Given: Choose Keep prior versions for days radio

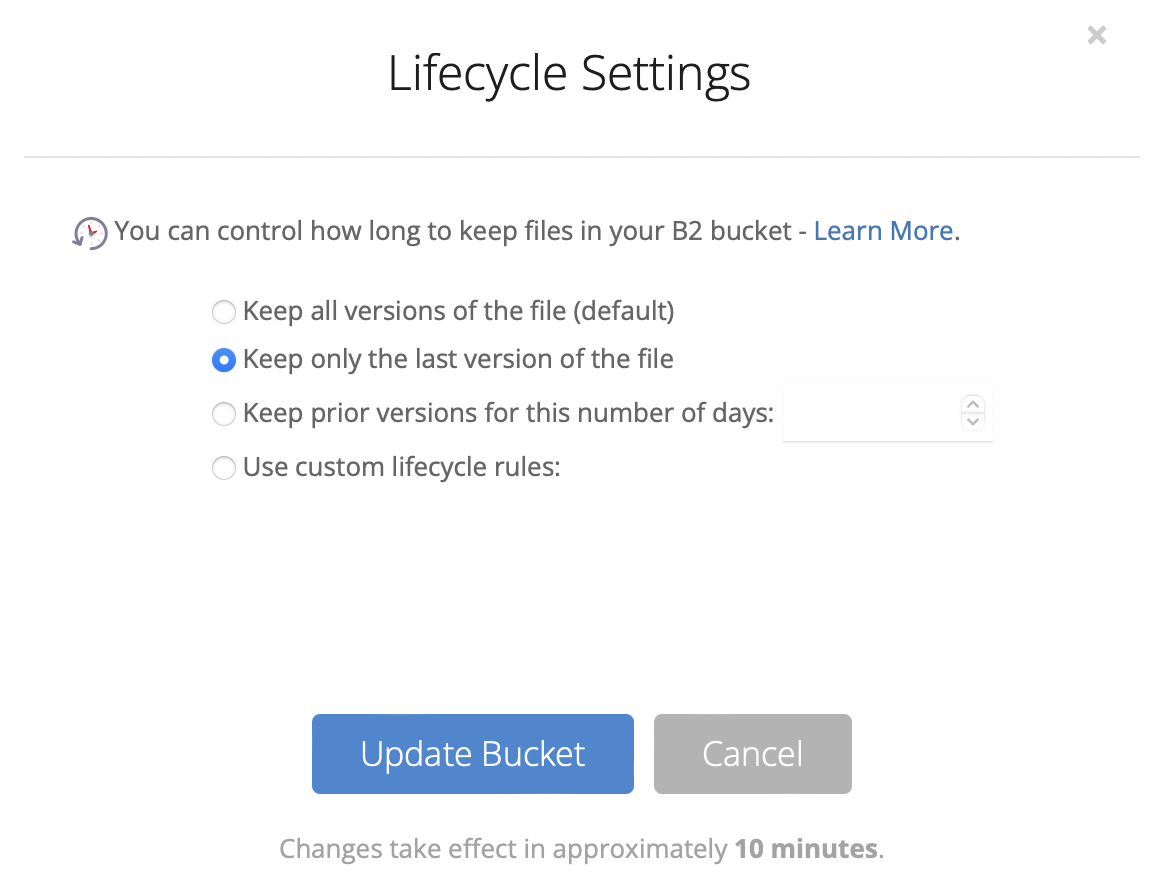Looking at the screenshot, I should coord(224,414).
